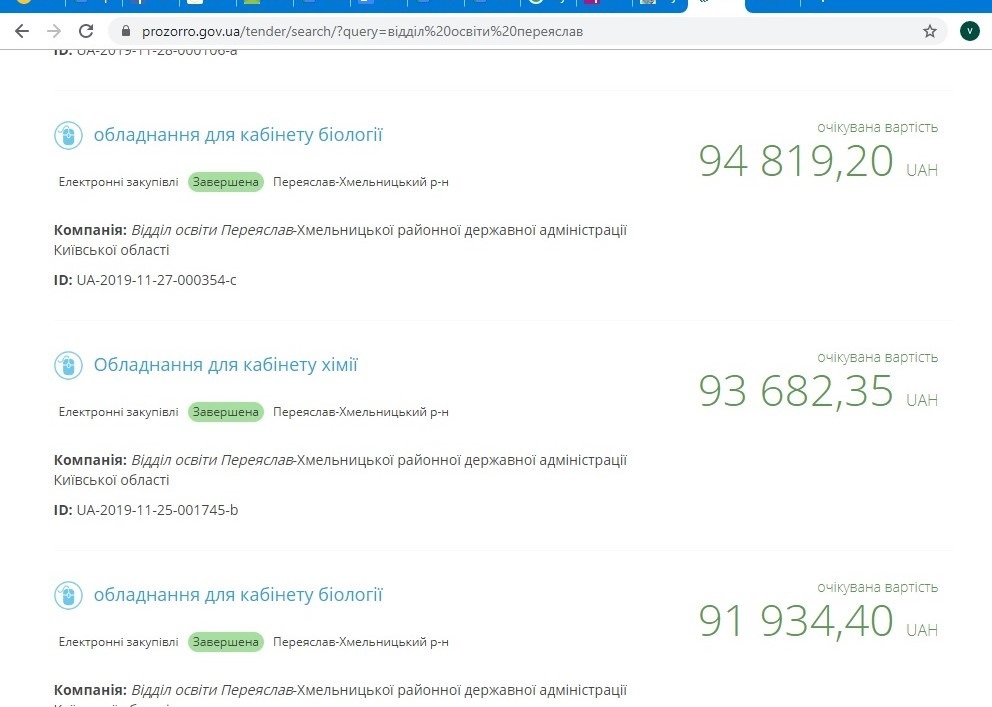Screen dimensions: 992x707
Task: Bookmark this page with the star icon
Action: pyautogui.click(x=929, y=31)
